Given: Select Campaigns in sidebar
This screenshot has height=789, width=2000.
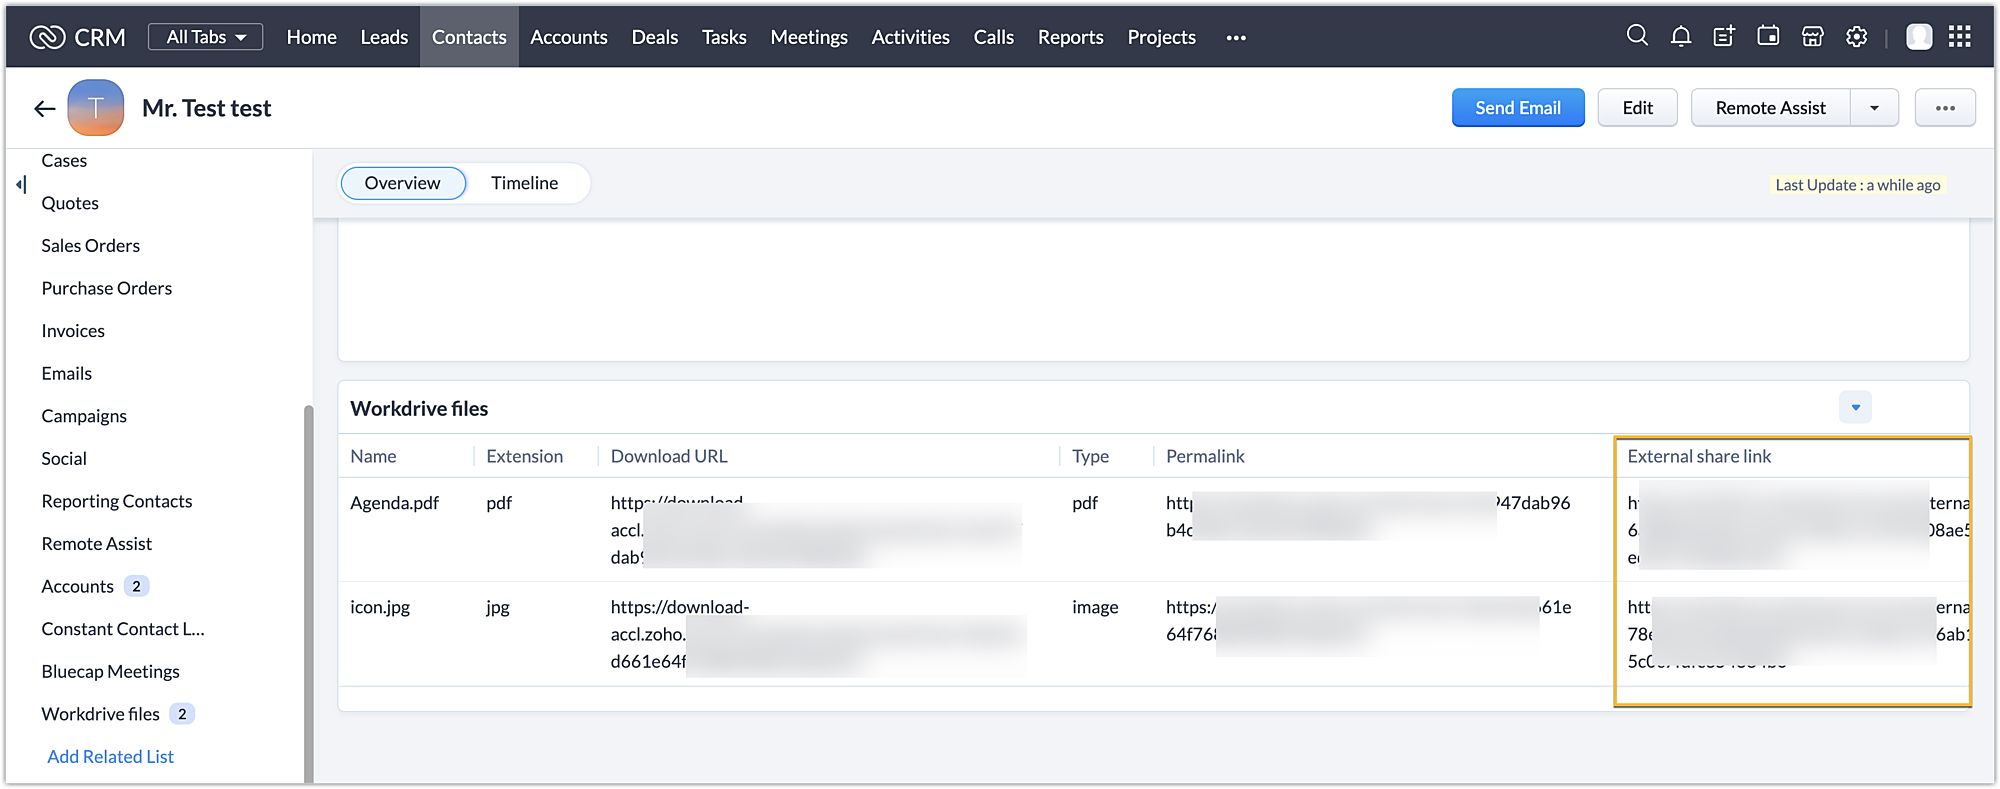Looking at the screenshot, I should [x=84, y=416].
